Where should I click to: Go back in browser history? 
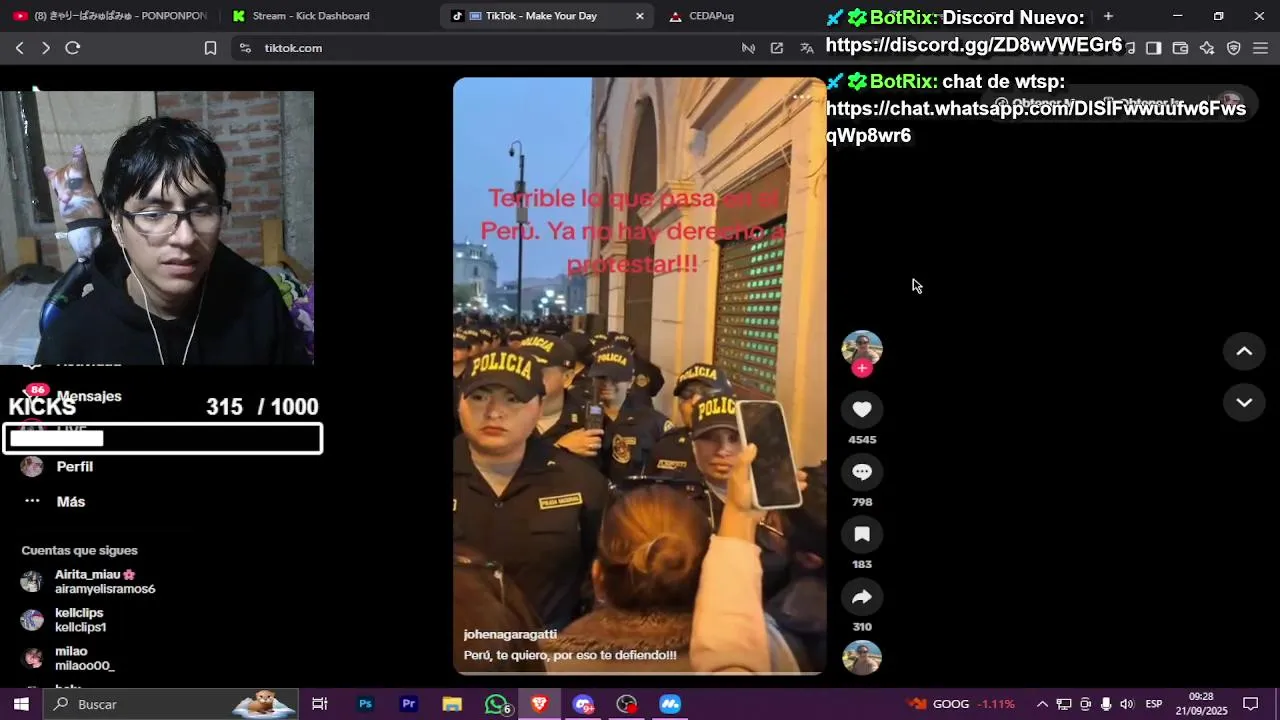(x=20, y=48)
